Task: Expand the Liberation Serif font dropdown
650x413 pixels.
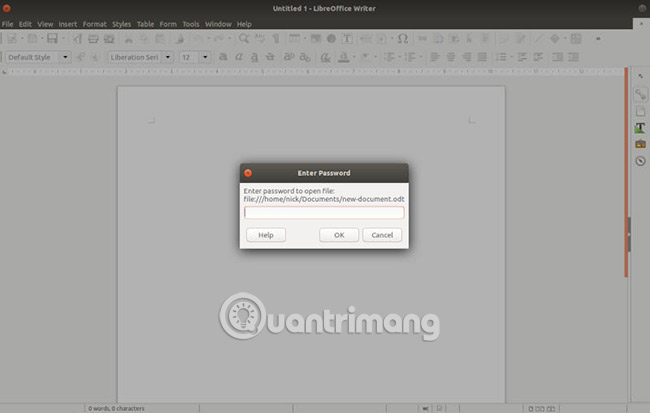Action: pos(167,57)
